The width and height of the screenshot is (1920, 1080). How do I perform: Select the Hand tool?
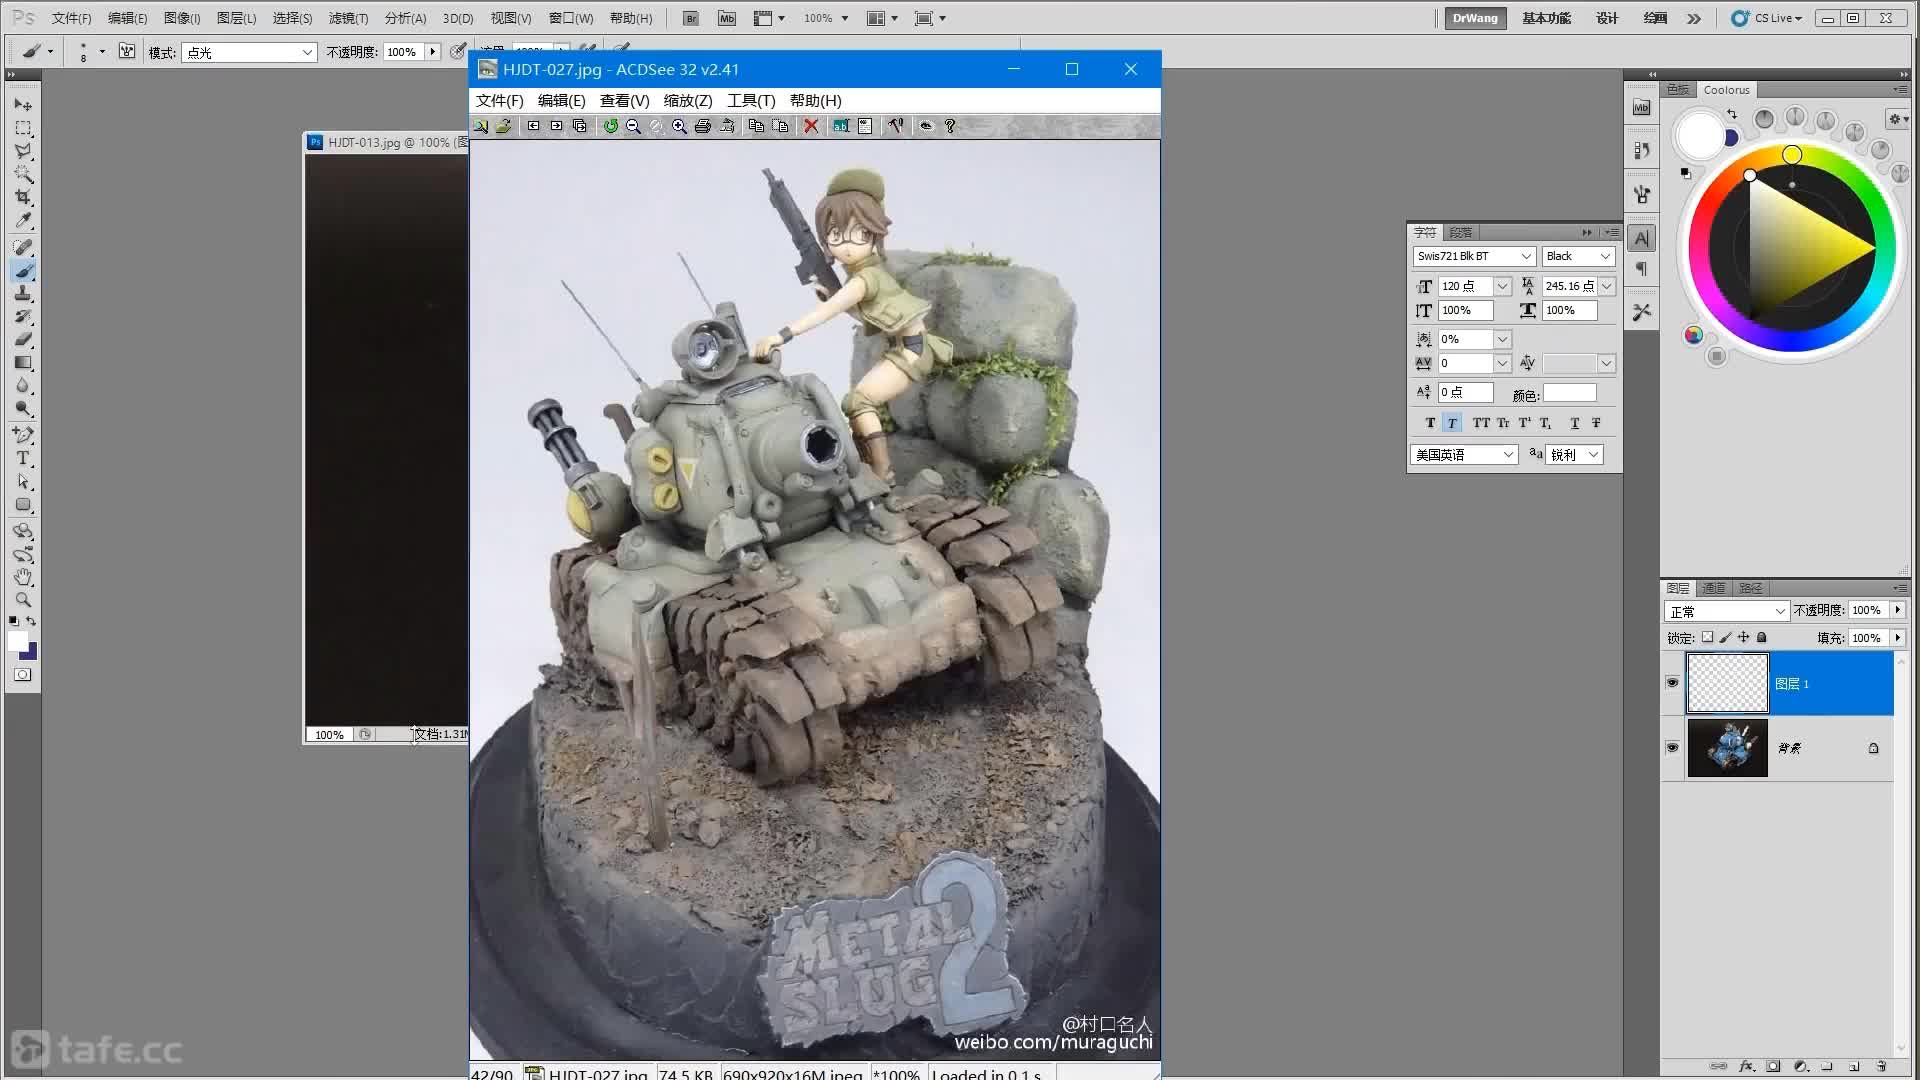pos(23,577)
